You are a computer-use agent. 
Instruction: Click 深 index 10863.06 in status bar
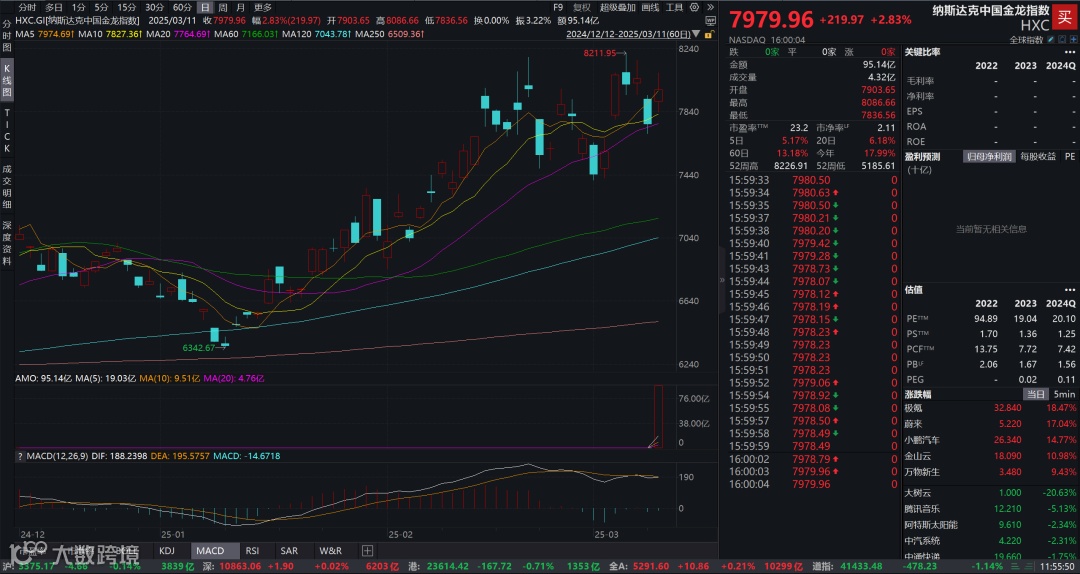(x=238, y=566)
